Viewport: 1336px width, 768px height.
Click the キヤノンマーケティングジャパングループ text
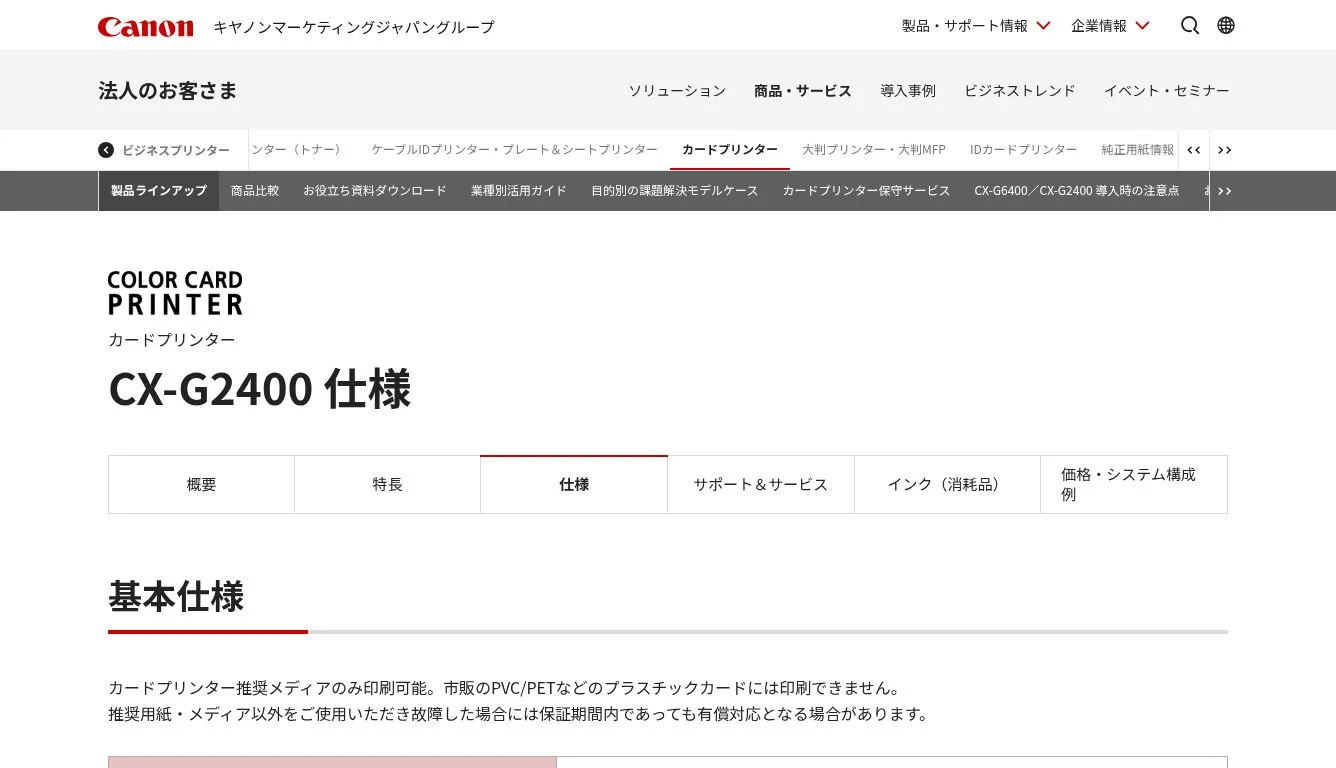point(354,27)
